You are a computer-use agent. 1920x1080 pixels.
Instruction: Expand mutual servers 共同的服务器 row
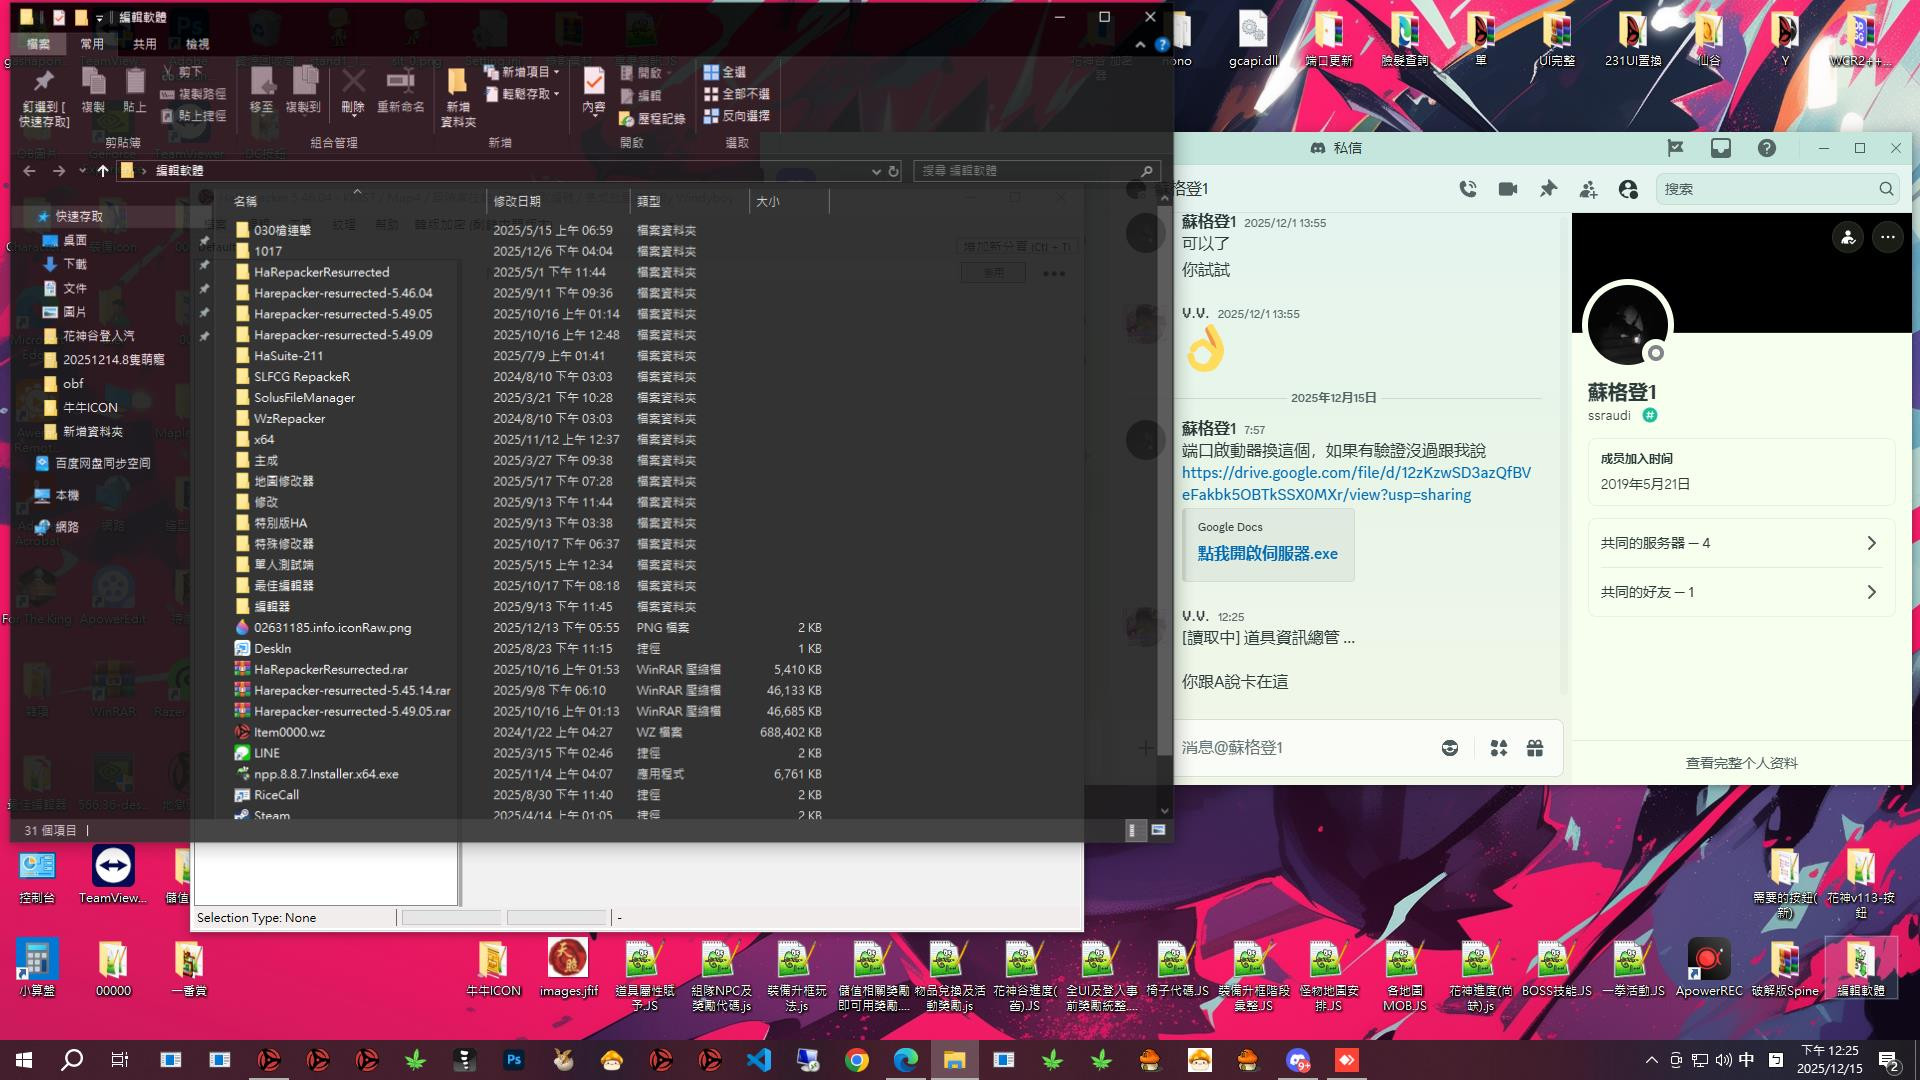[1741, 543]
